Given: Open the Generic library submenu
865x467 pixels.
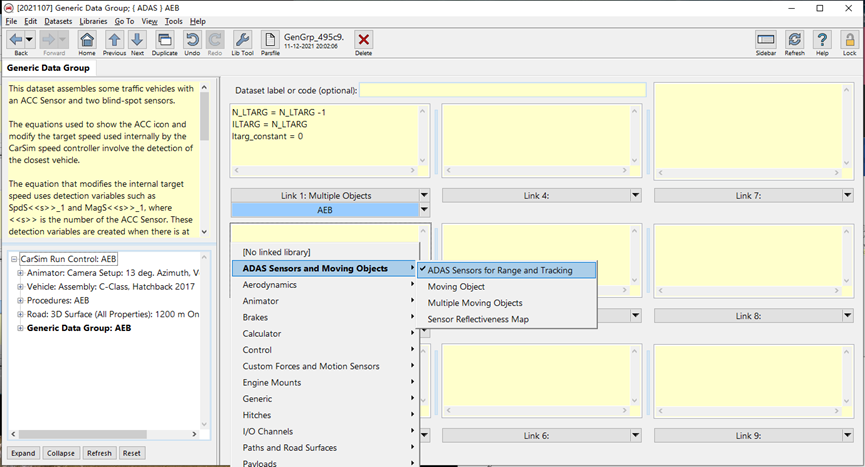Looking at the screenshot, I should click(x=325, y=399).
